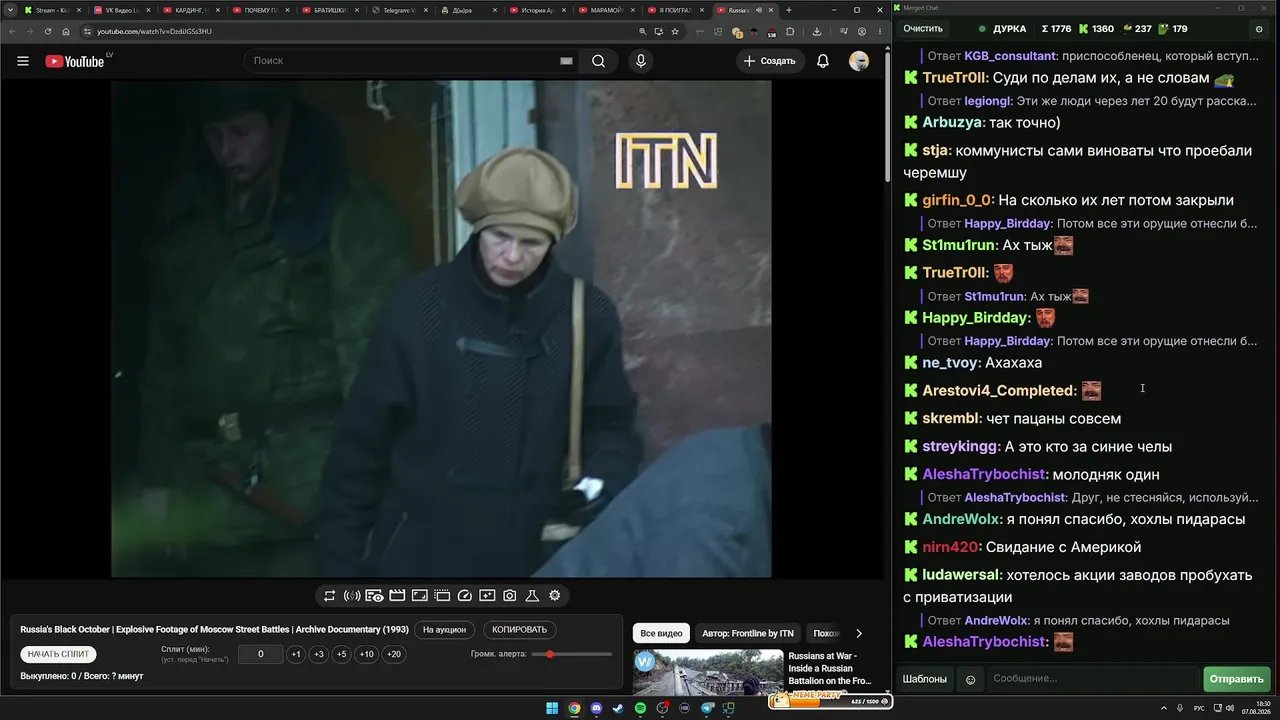Open the flask experiments icon
This screenshot has height=720, width=1280.
tap(532, 596)
